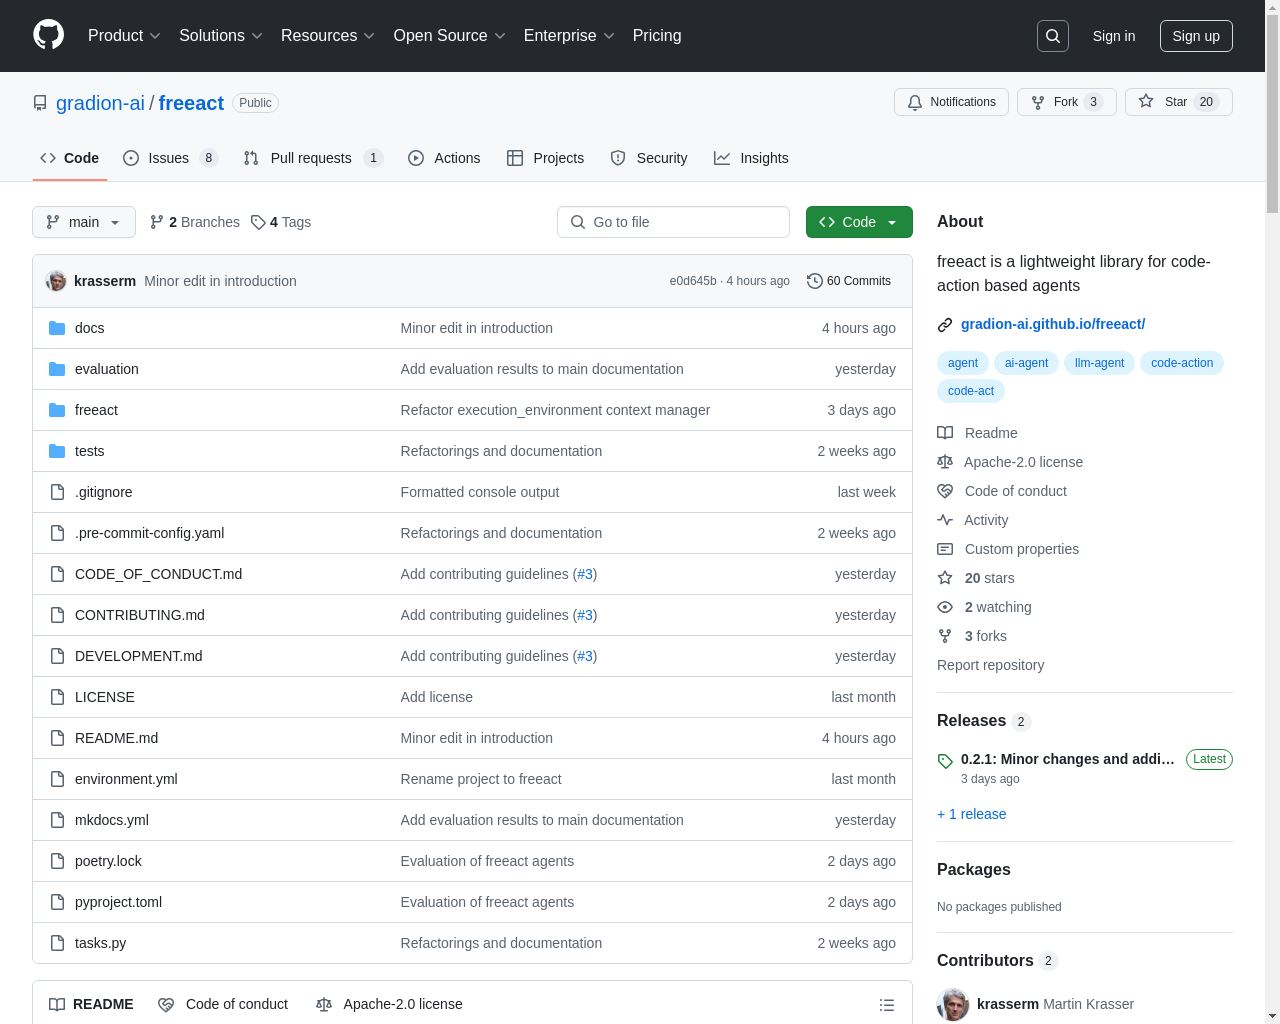1280x1024 pixels.
Task: Click the Sign in link
Action: 1114,36
